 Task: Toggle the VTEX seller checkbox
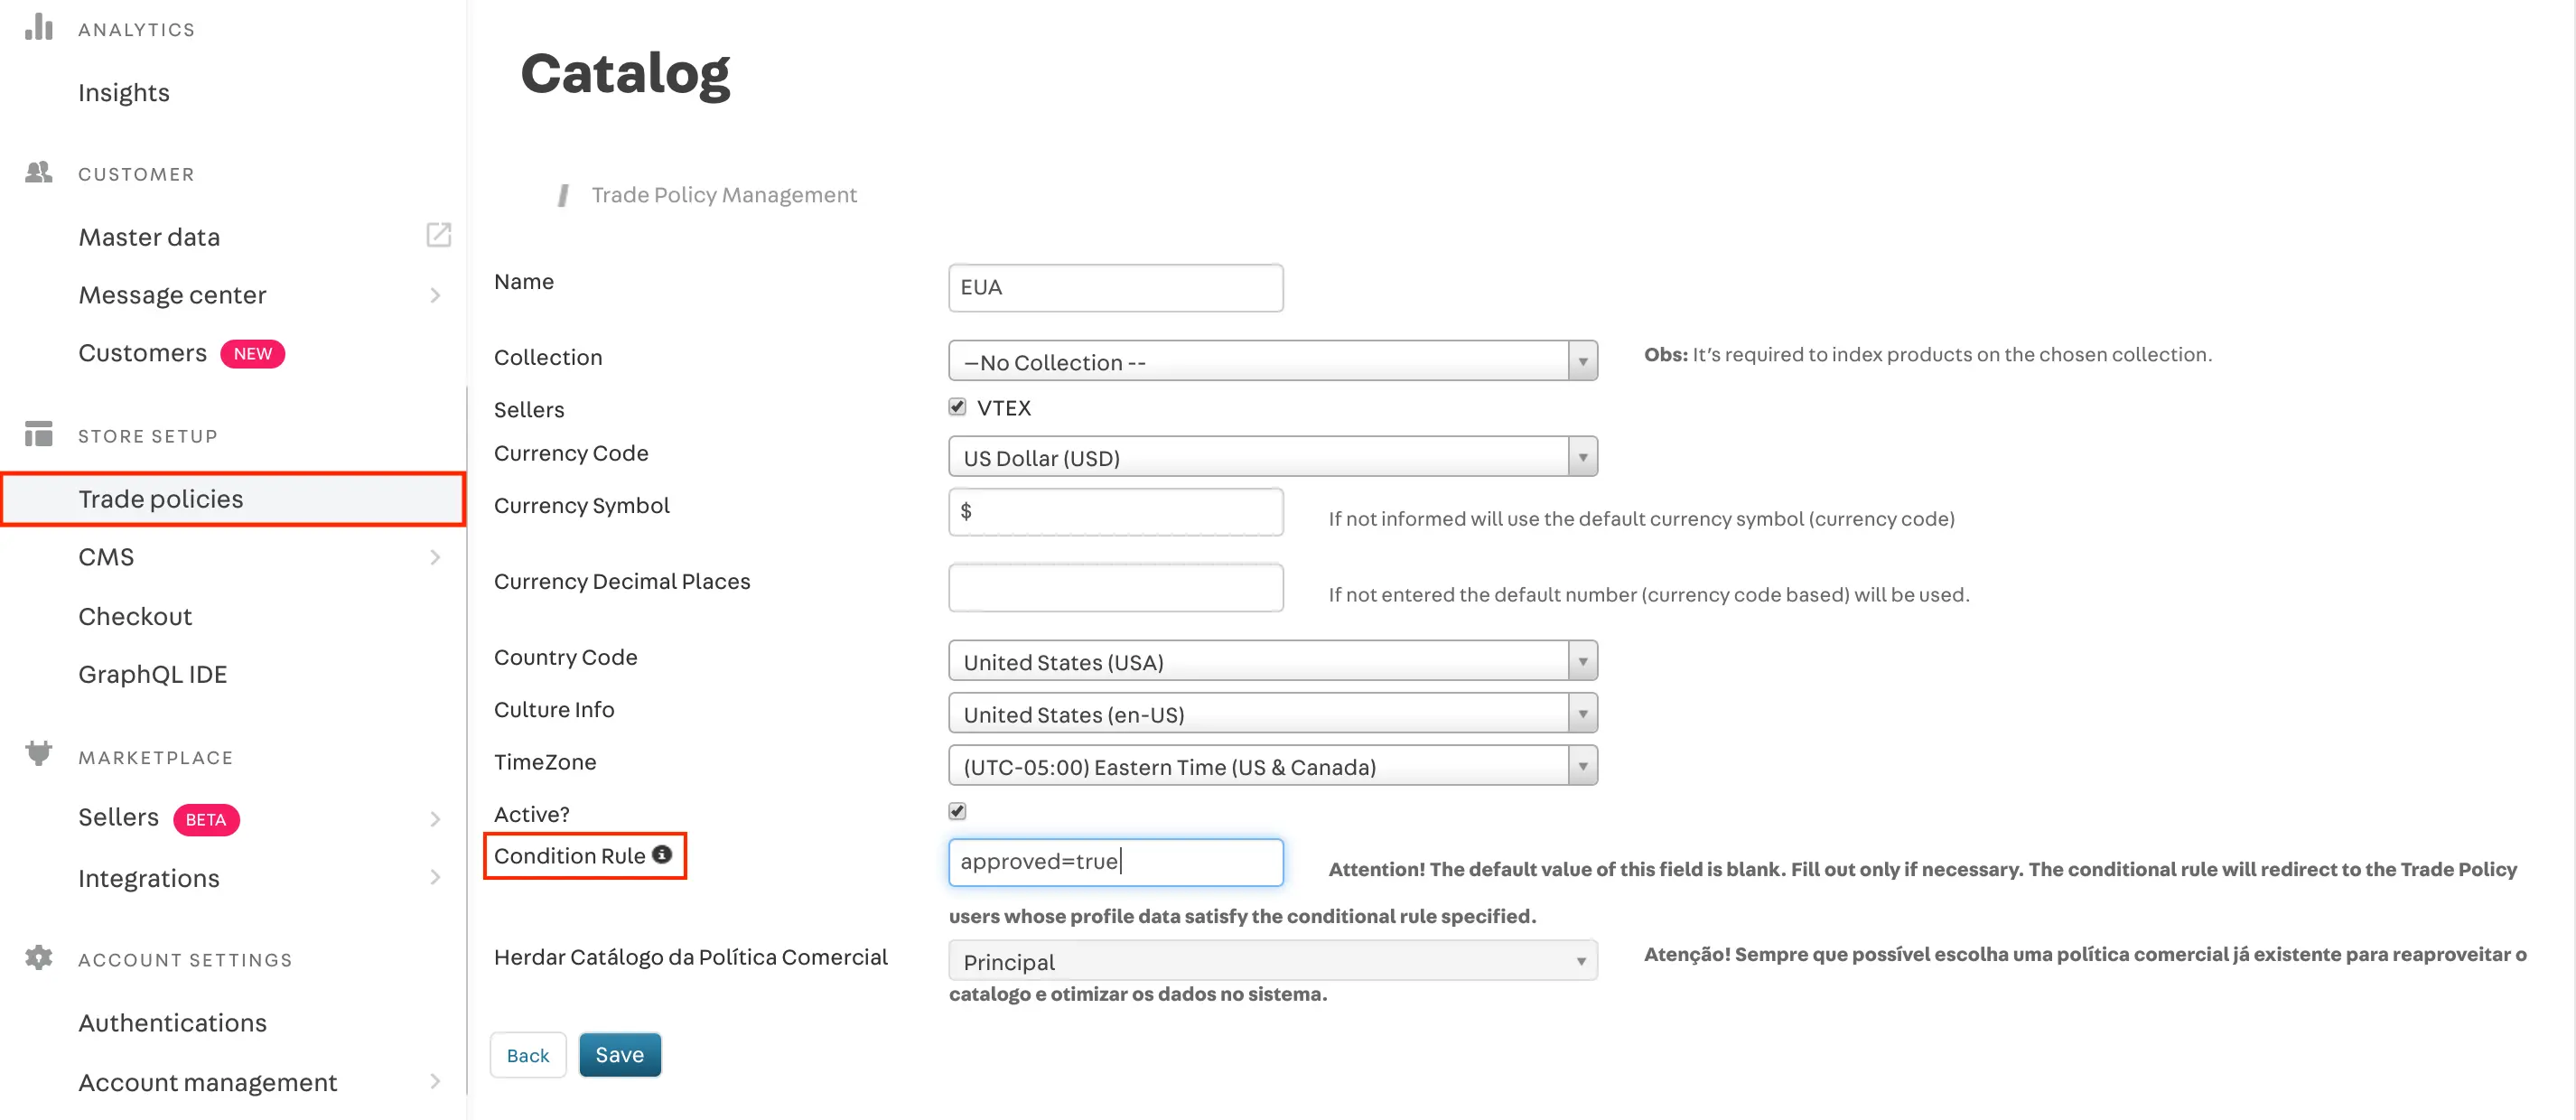pyautogui.click(x=958, y=406)
